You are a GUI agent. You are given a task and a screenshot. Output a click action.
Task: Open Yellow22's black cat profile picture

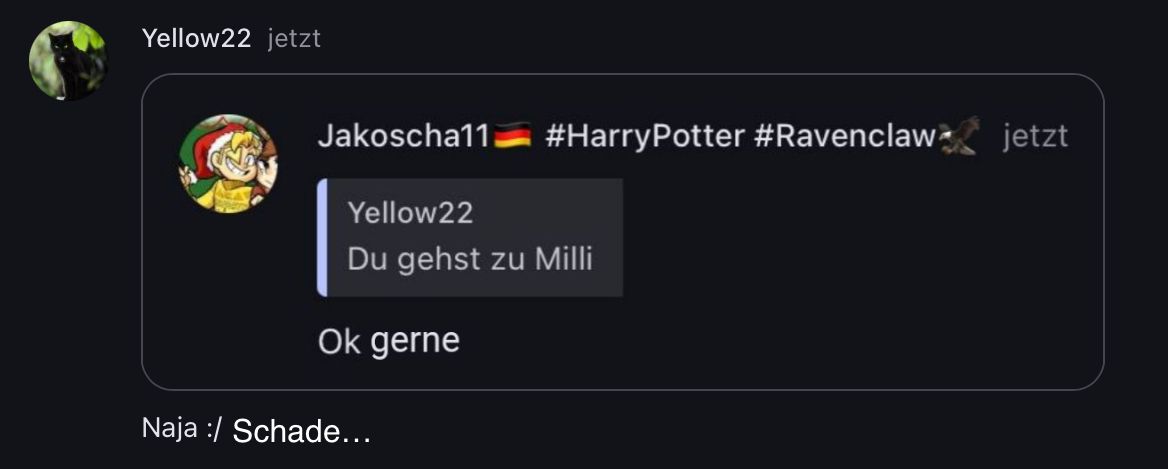[68, 60]
